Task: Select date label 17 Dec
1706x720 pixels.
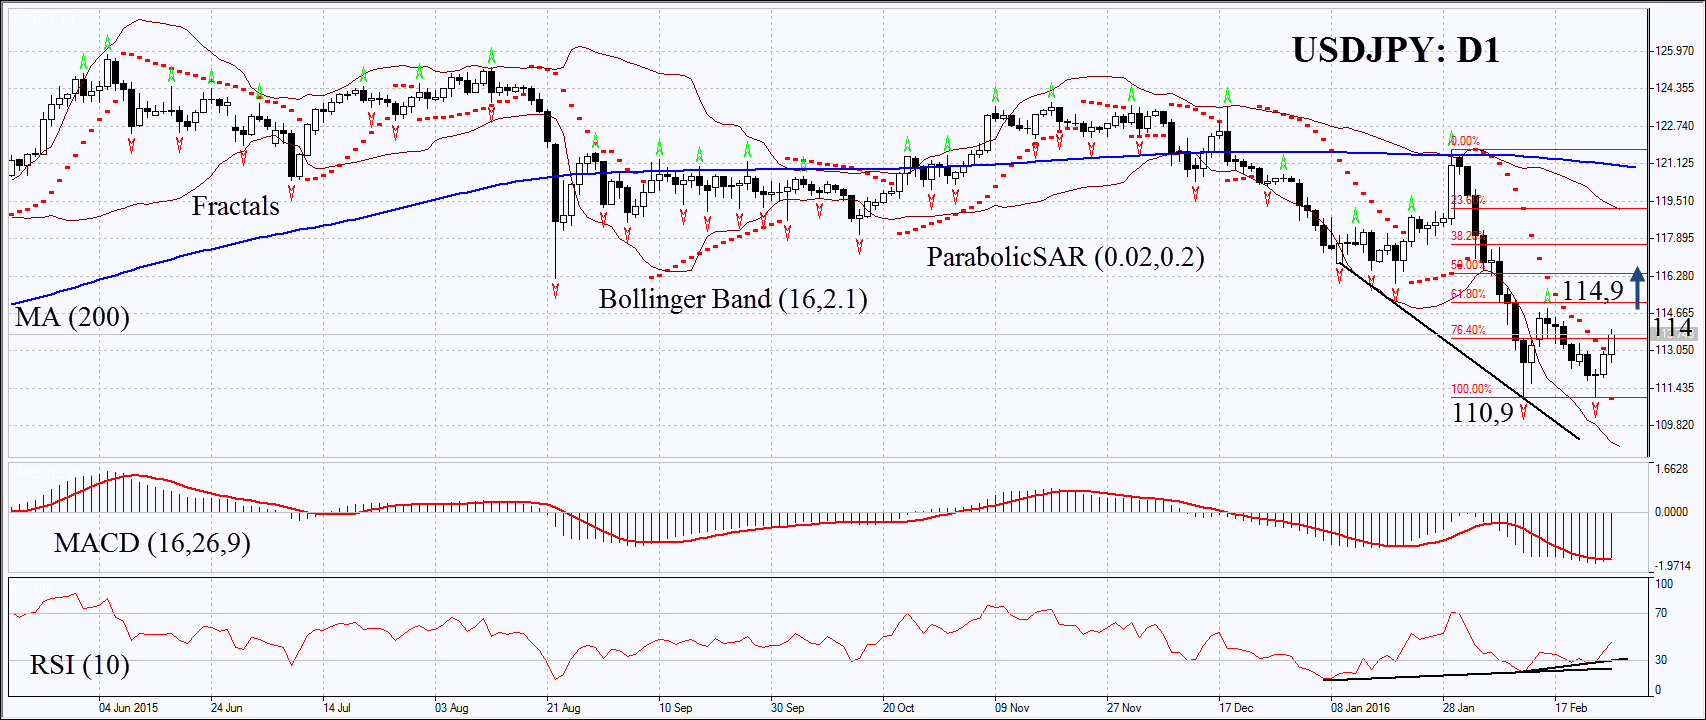Action: point(1236,708)
